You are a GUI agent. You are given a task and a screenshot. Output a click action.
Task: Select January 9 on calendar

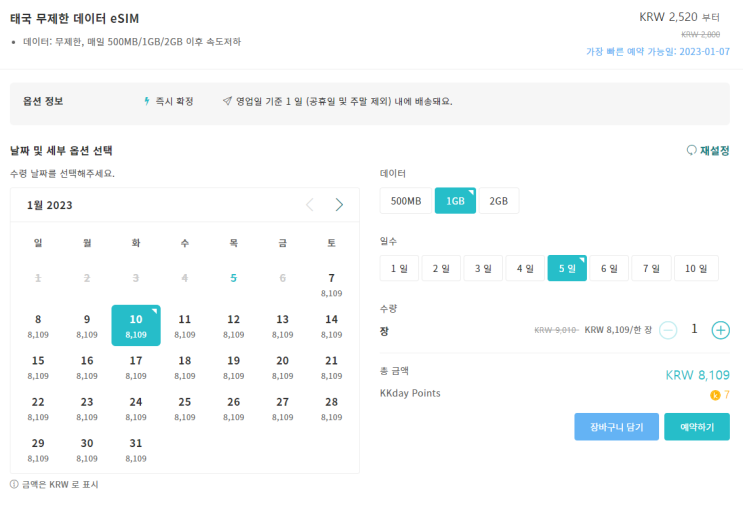tap(87, 326)
